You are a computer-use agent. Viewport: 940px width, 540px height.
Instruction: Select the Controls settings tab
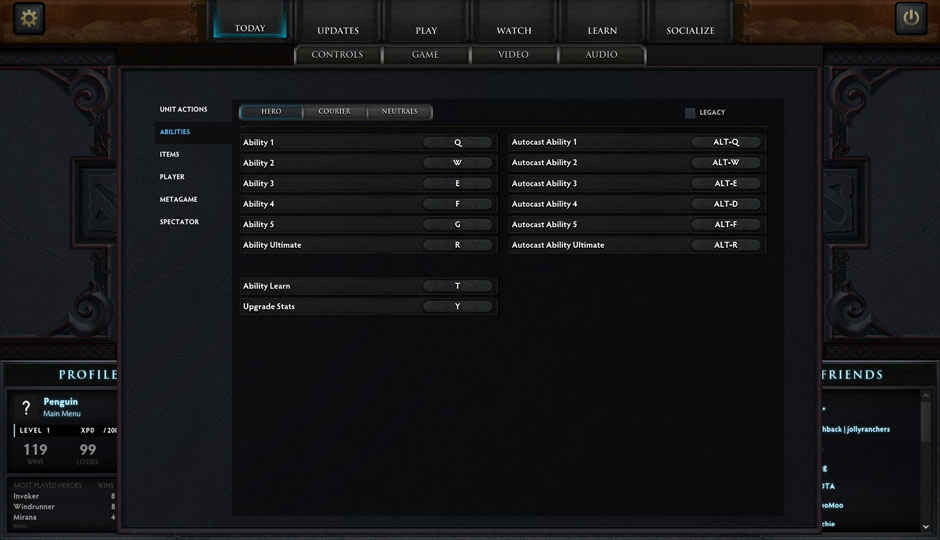click(338, 55)
